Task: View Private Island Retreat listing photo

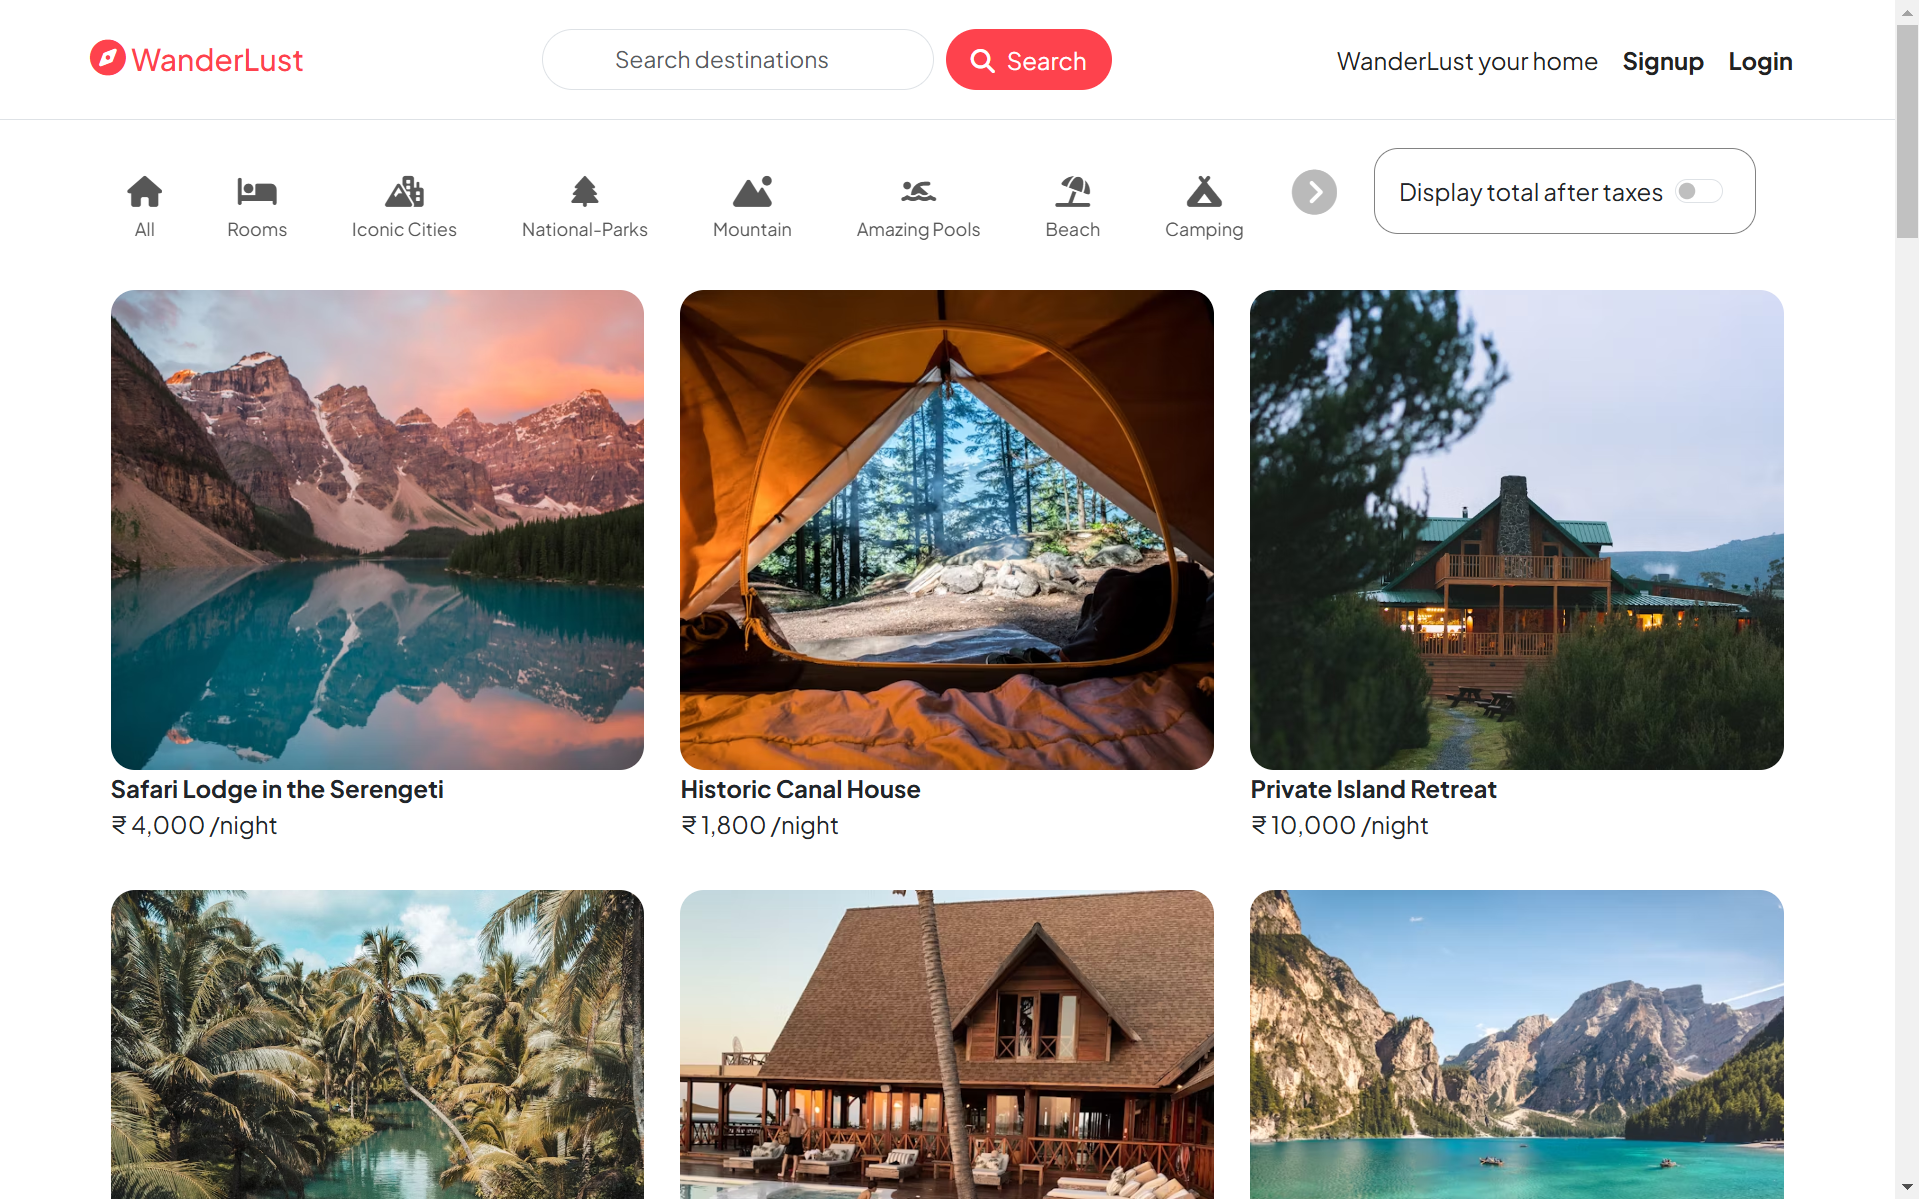Action: [x=1516, y=529]
